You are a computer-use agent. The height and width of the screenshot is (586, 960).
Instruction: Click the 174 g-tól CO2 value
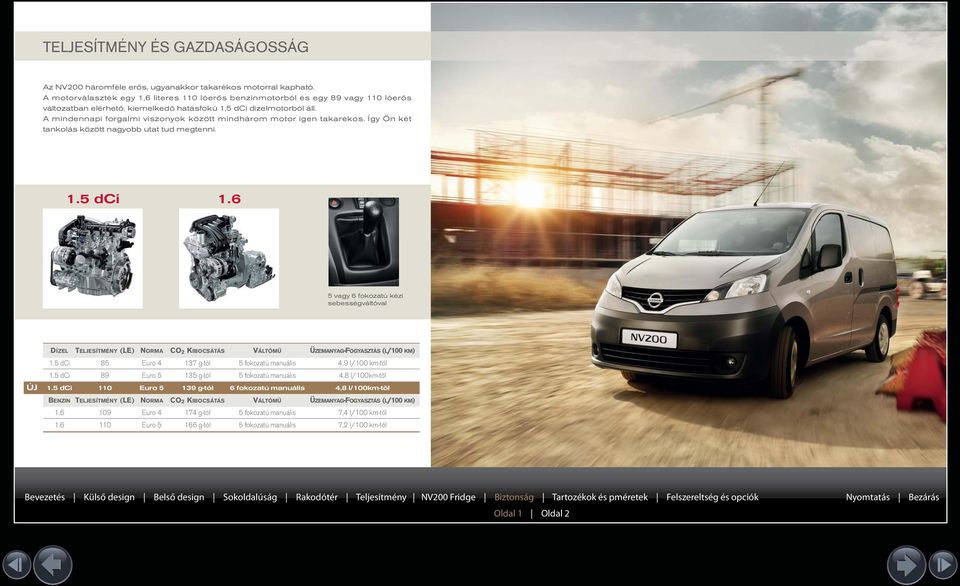(x=197, y=413)
